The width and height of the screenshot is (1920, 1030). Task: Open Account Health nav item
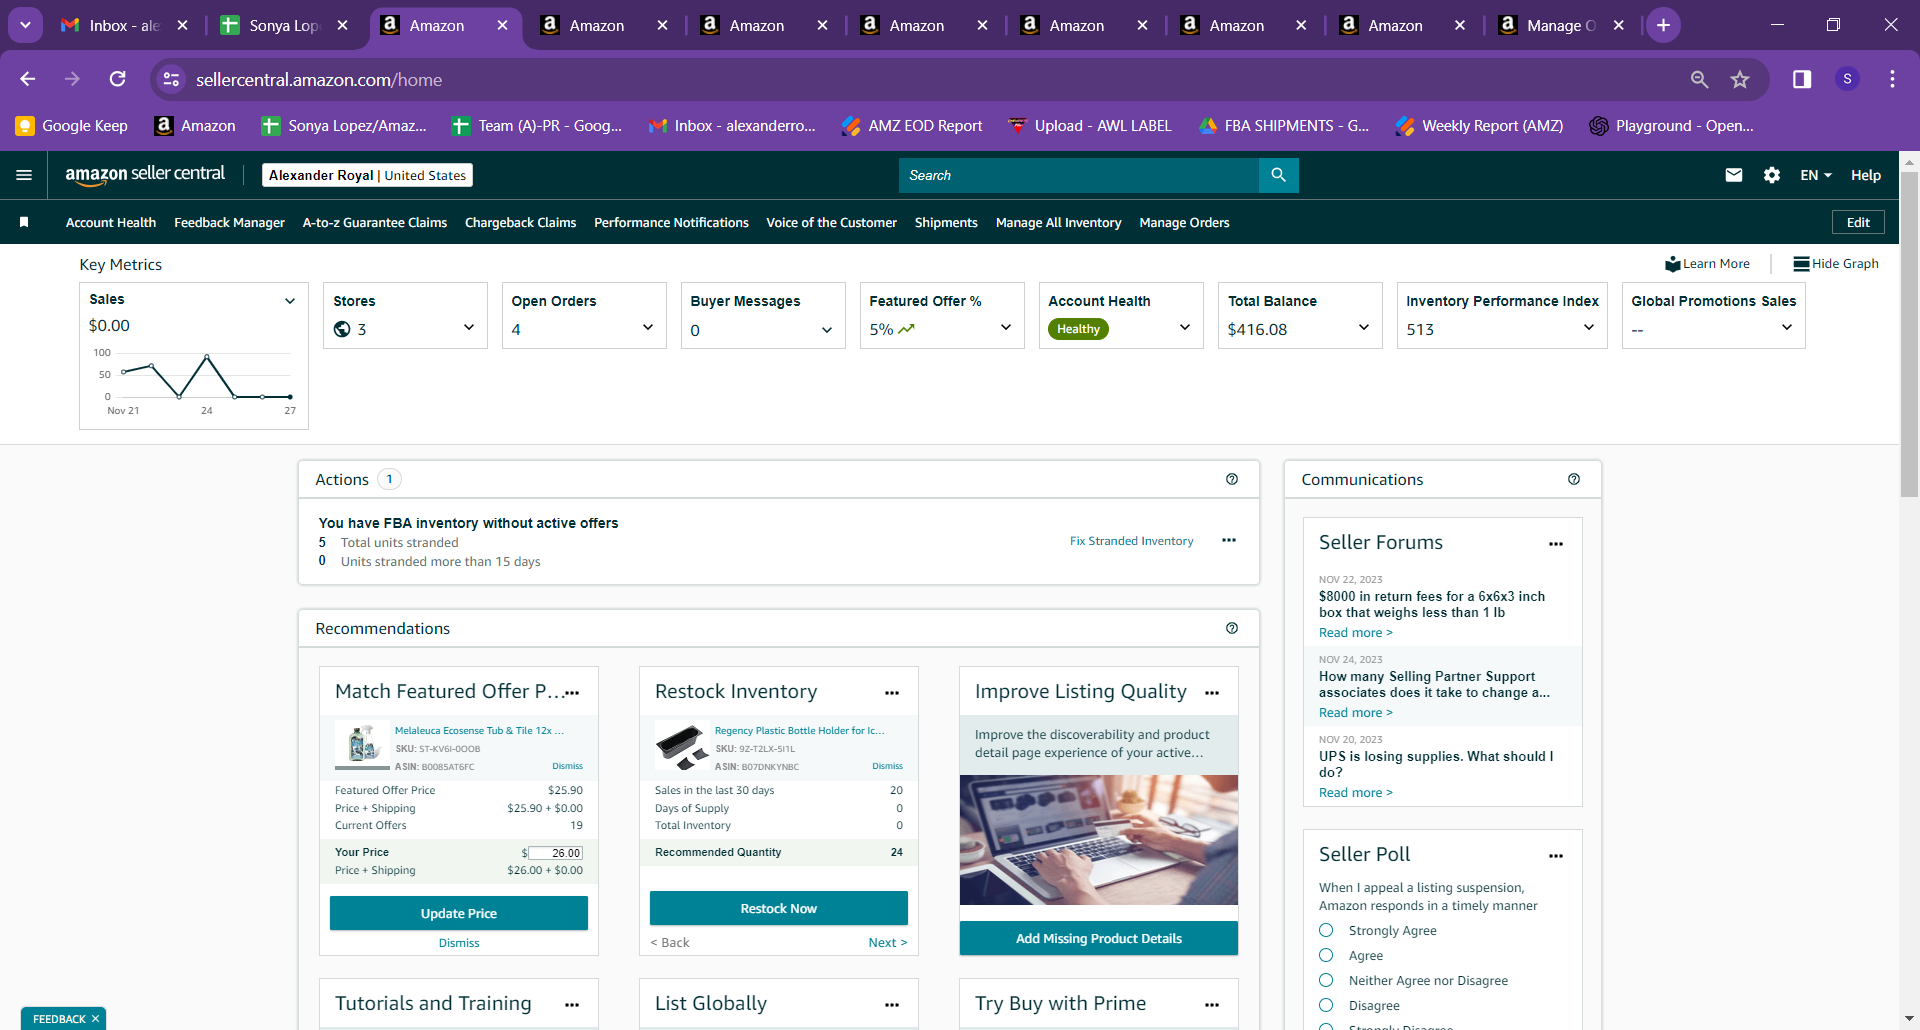coord(111,222)
